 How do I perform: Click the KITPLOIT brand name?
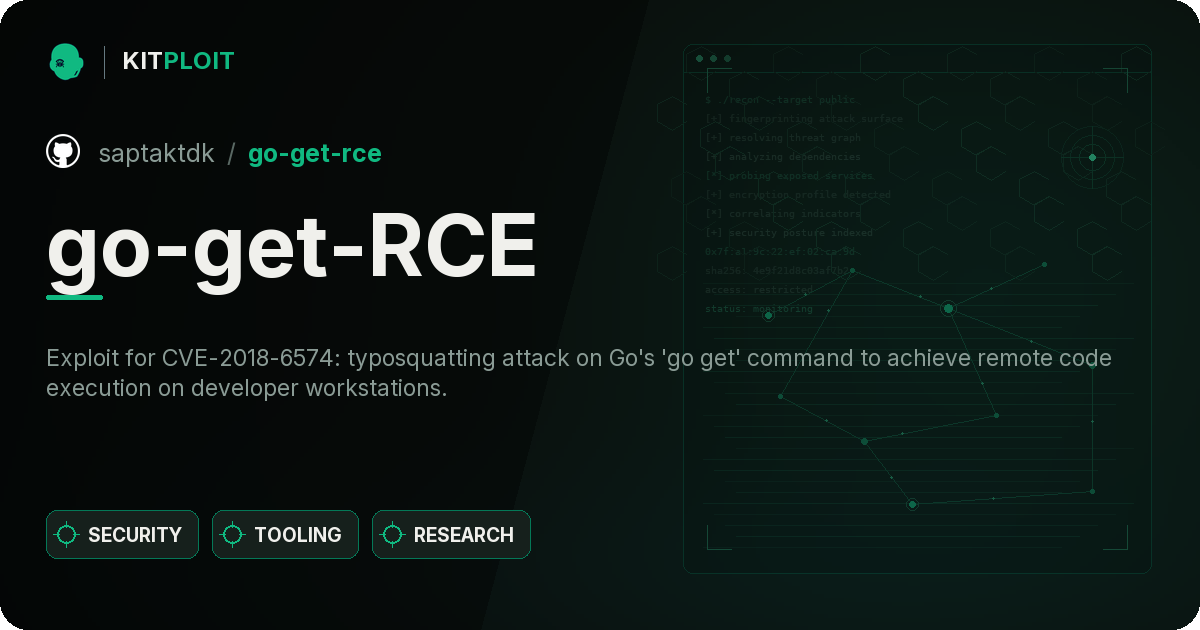178,61
